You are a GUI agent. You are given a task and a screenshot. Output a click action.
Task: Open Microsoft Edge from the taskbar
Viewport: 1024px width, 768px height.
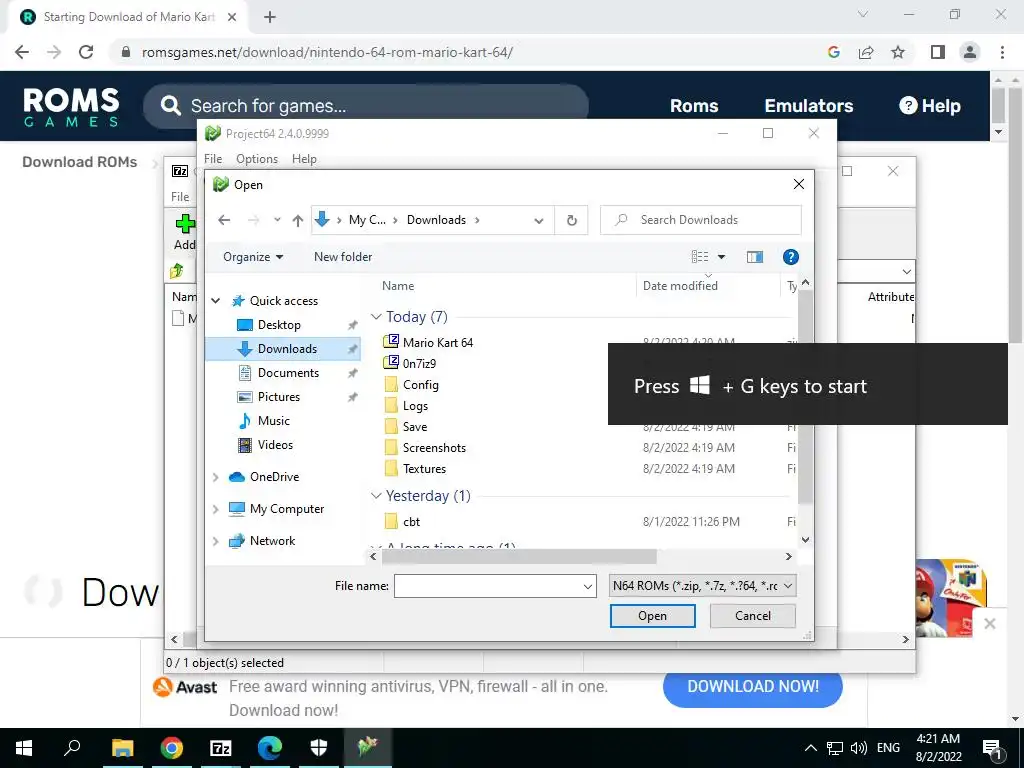270,748
